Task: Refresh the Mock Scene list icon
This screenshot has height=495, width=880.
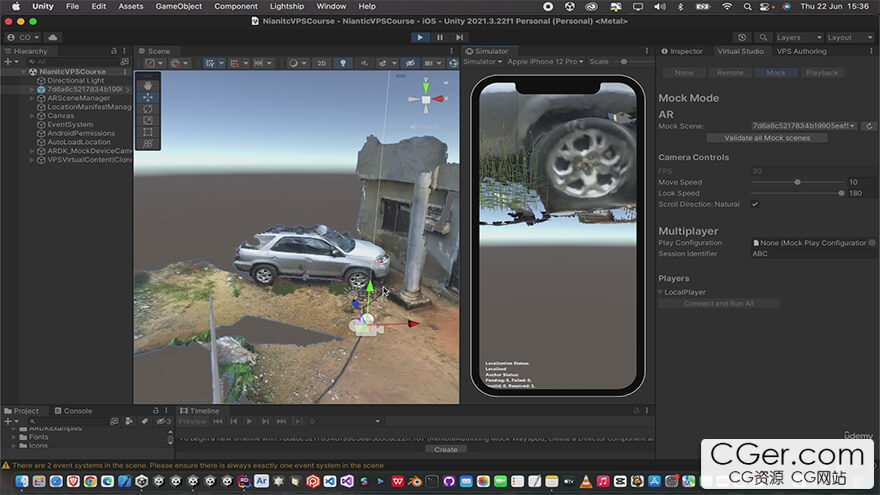Action: point(869,126)
